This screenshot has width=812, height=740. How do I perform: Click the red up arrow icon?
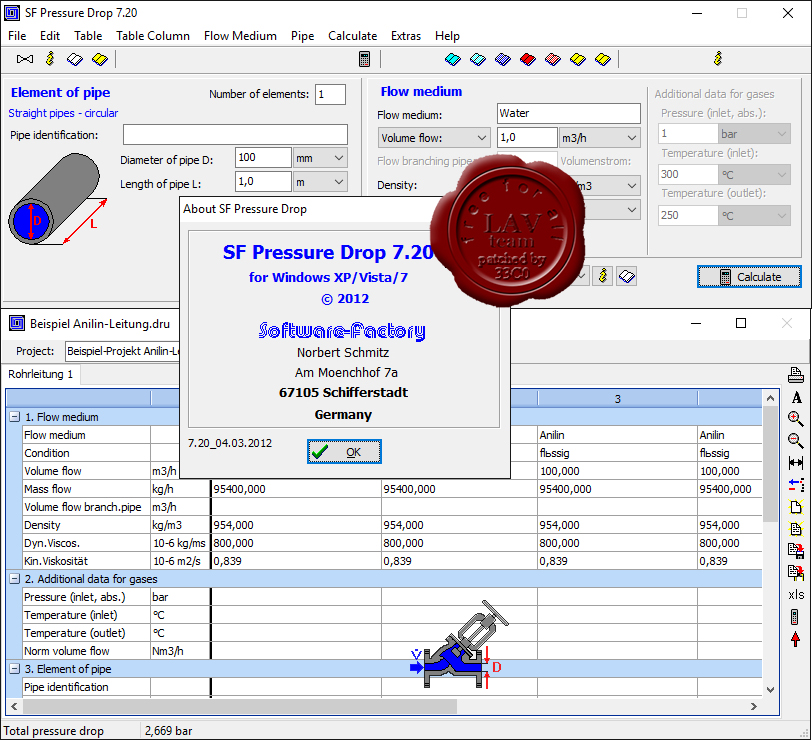tap(795, 640)
